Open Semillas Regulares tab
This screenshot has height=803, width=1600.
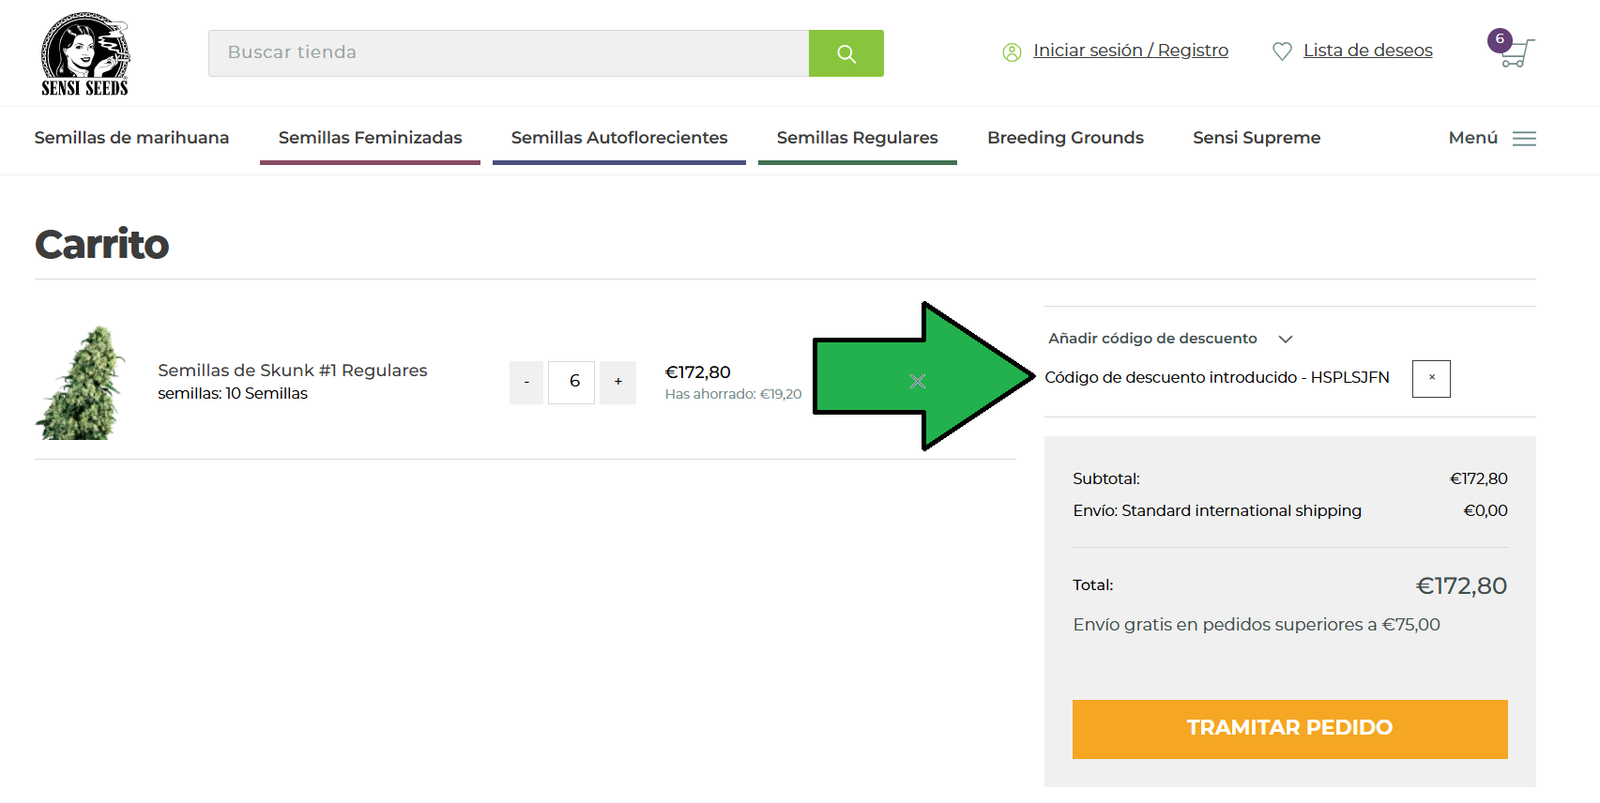point(857,138)
